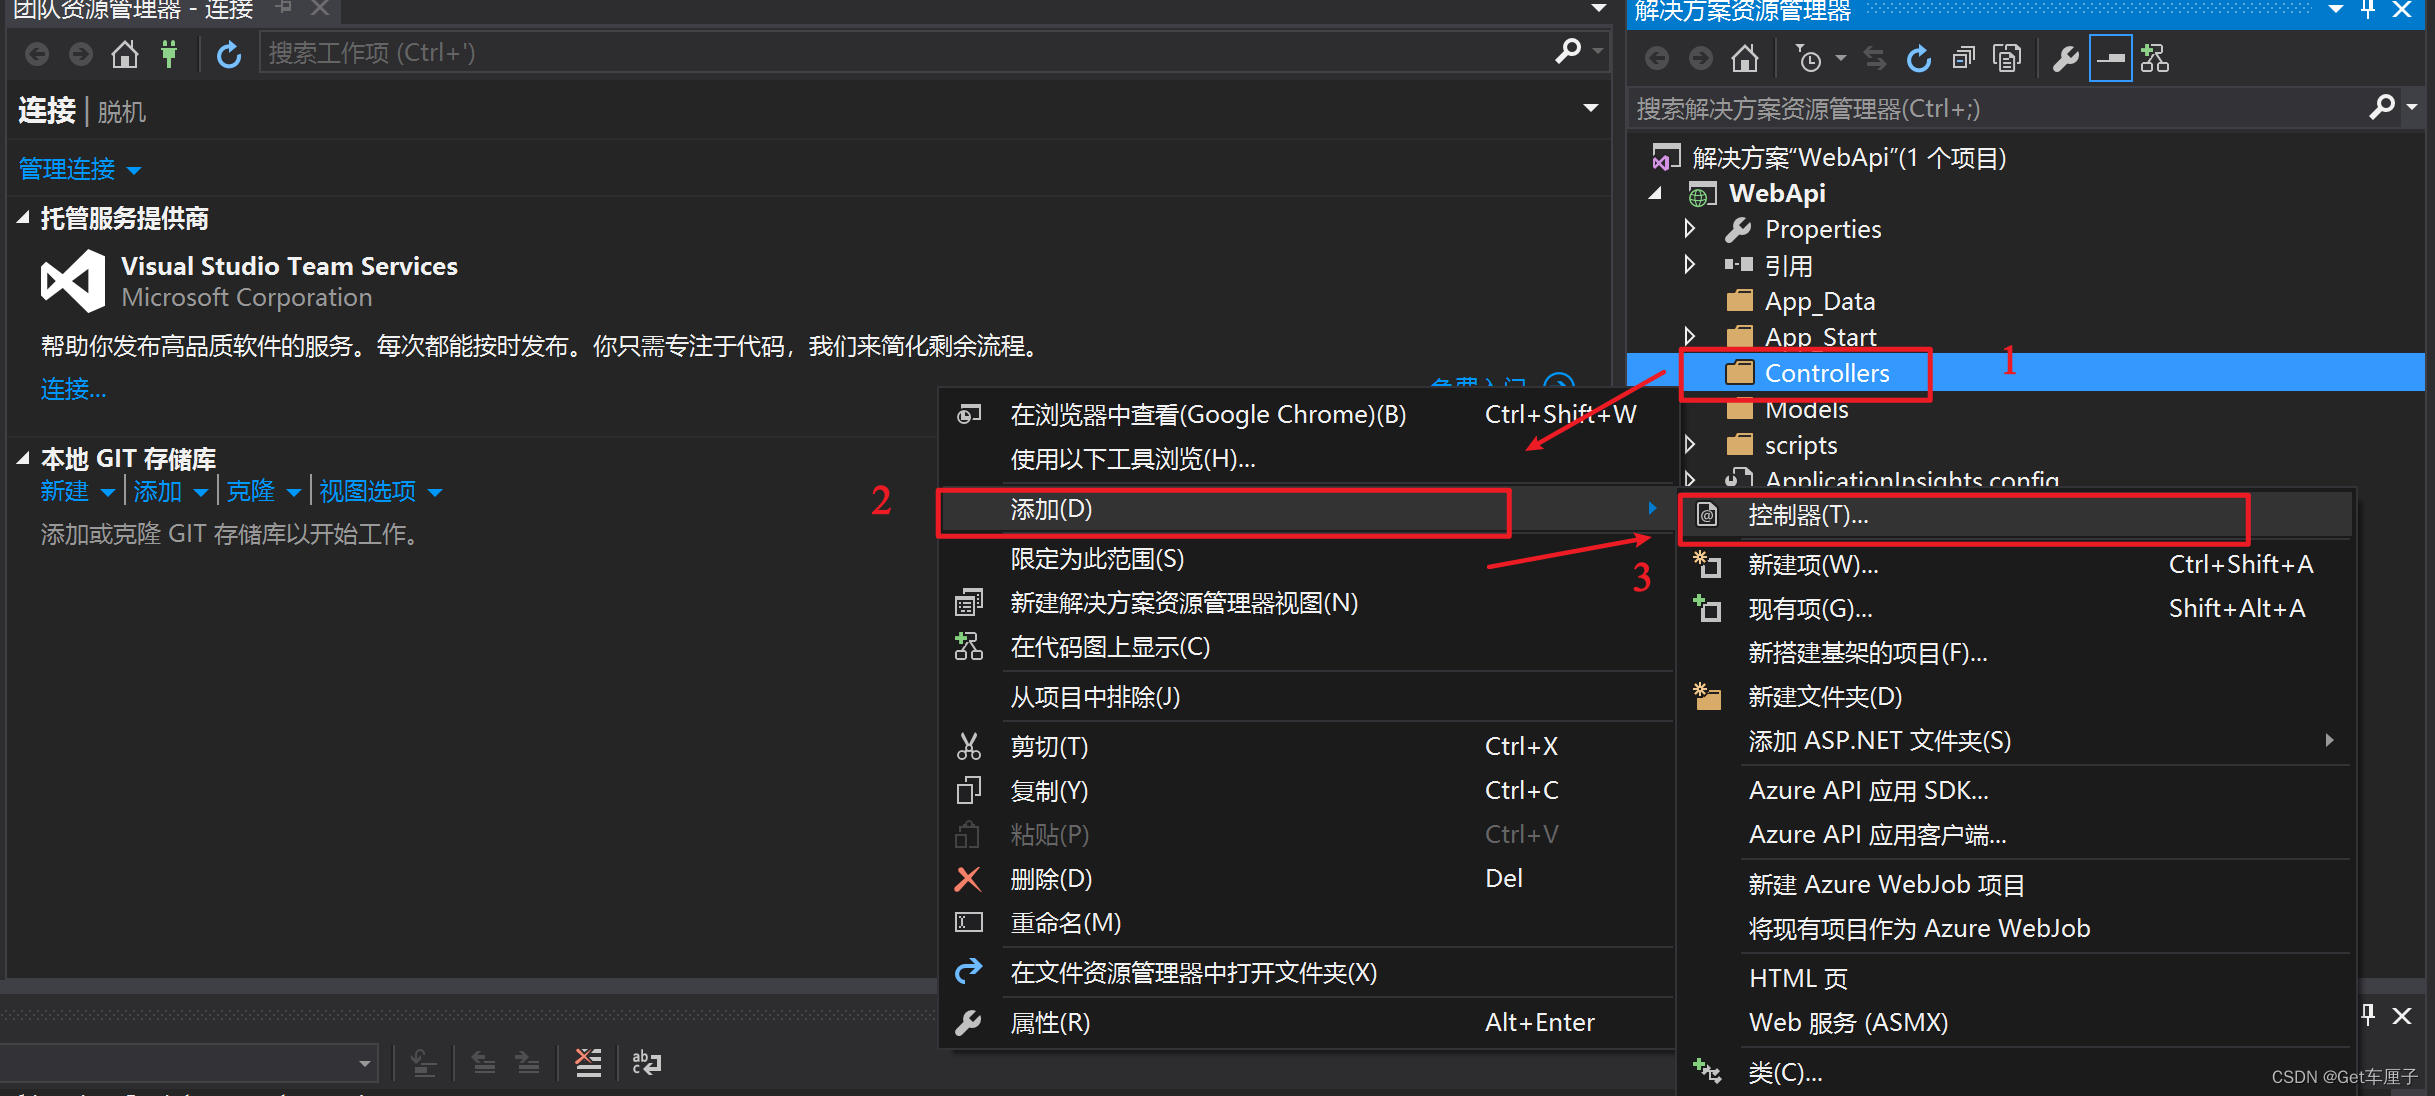Viewport: 2435px width, 1096px height.
Task: Click View Class Diagram toolbar icon
Action: click(x=2155, y=59)
